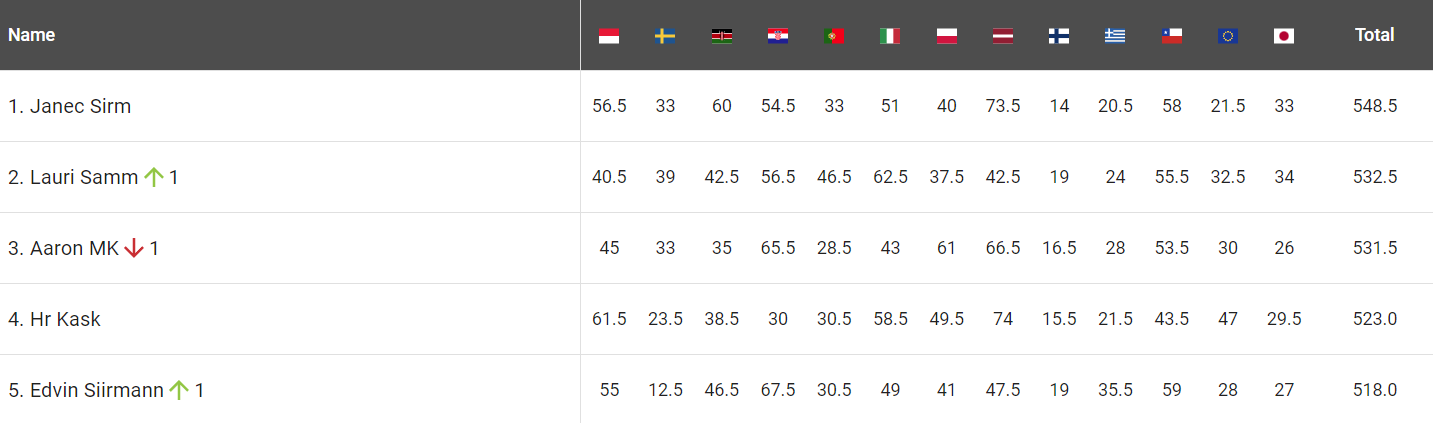Click red down arrow beside Aaron MK
1433x423 pixels.
(x=134, y=248)
